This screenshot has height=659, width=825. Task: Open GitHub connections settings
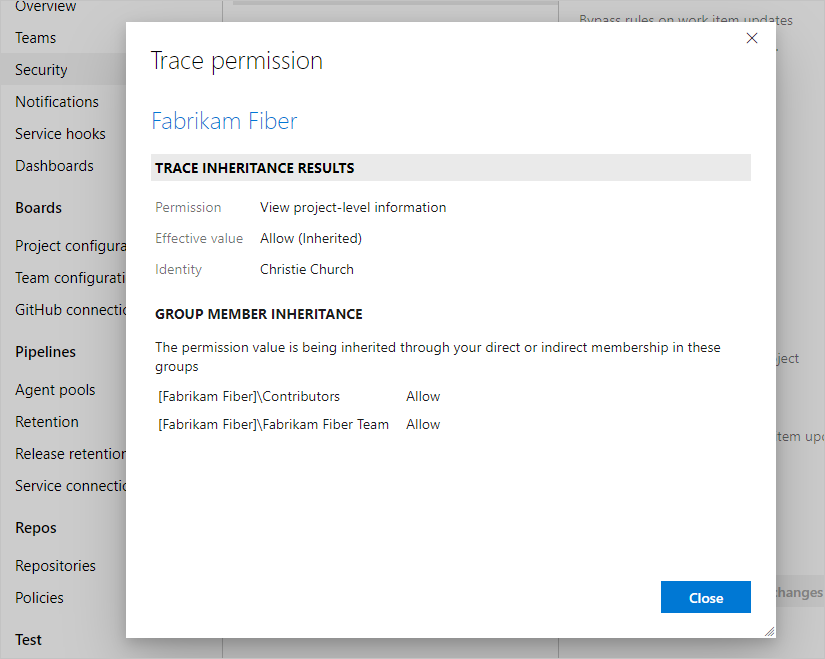(x=62, y=309)
